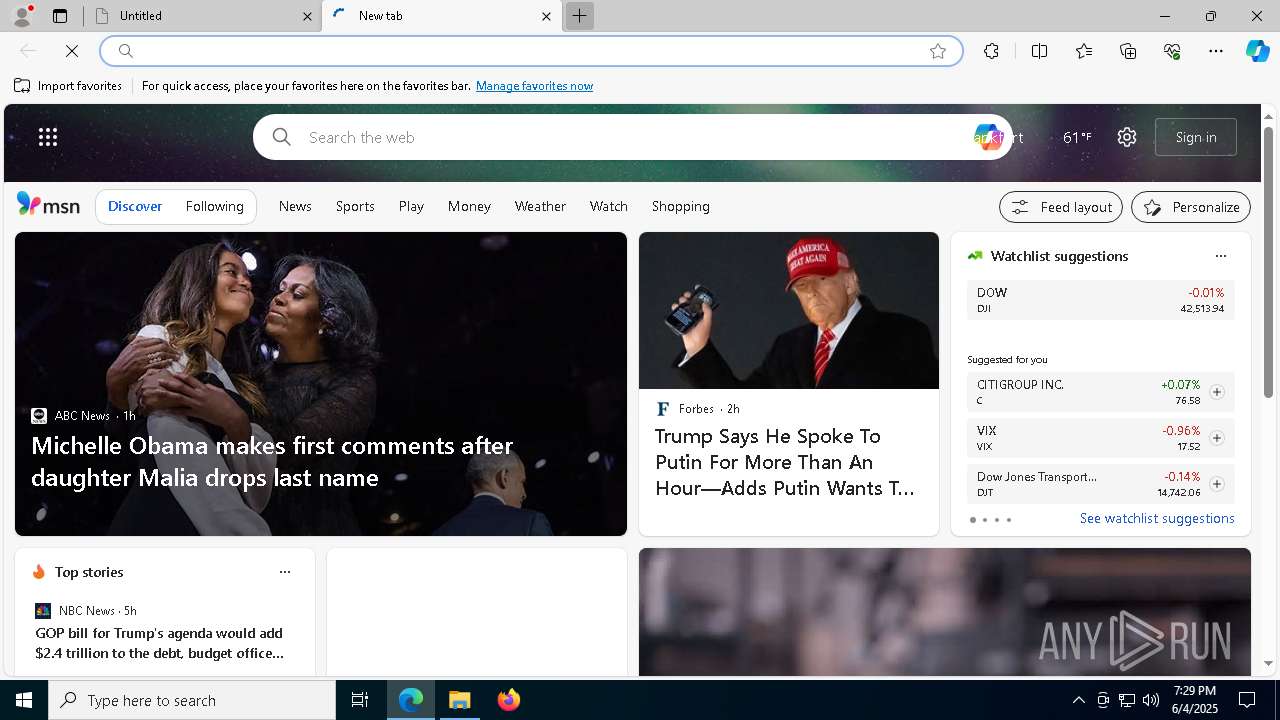Click Manage favorites now link

(x=534, y=86)
